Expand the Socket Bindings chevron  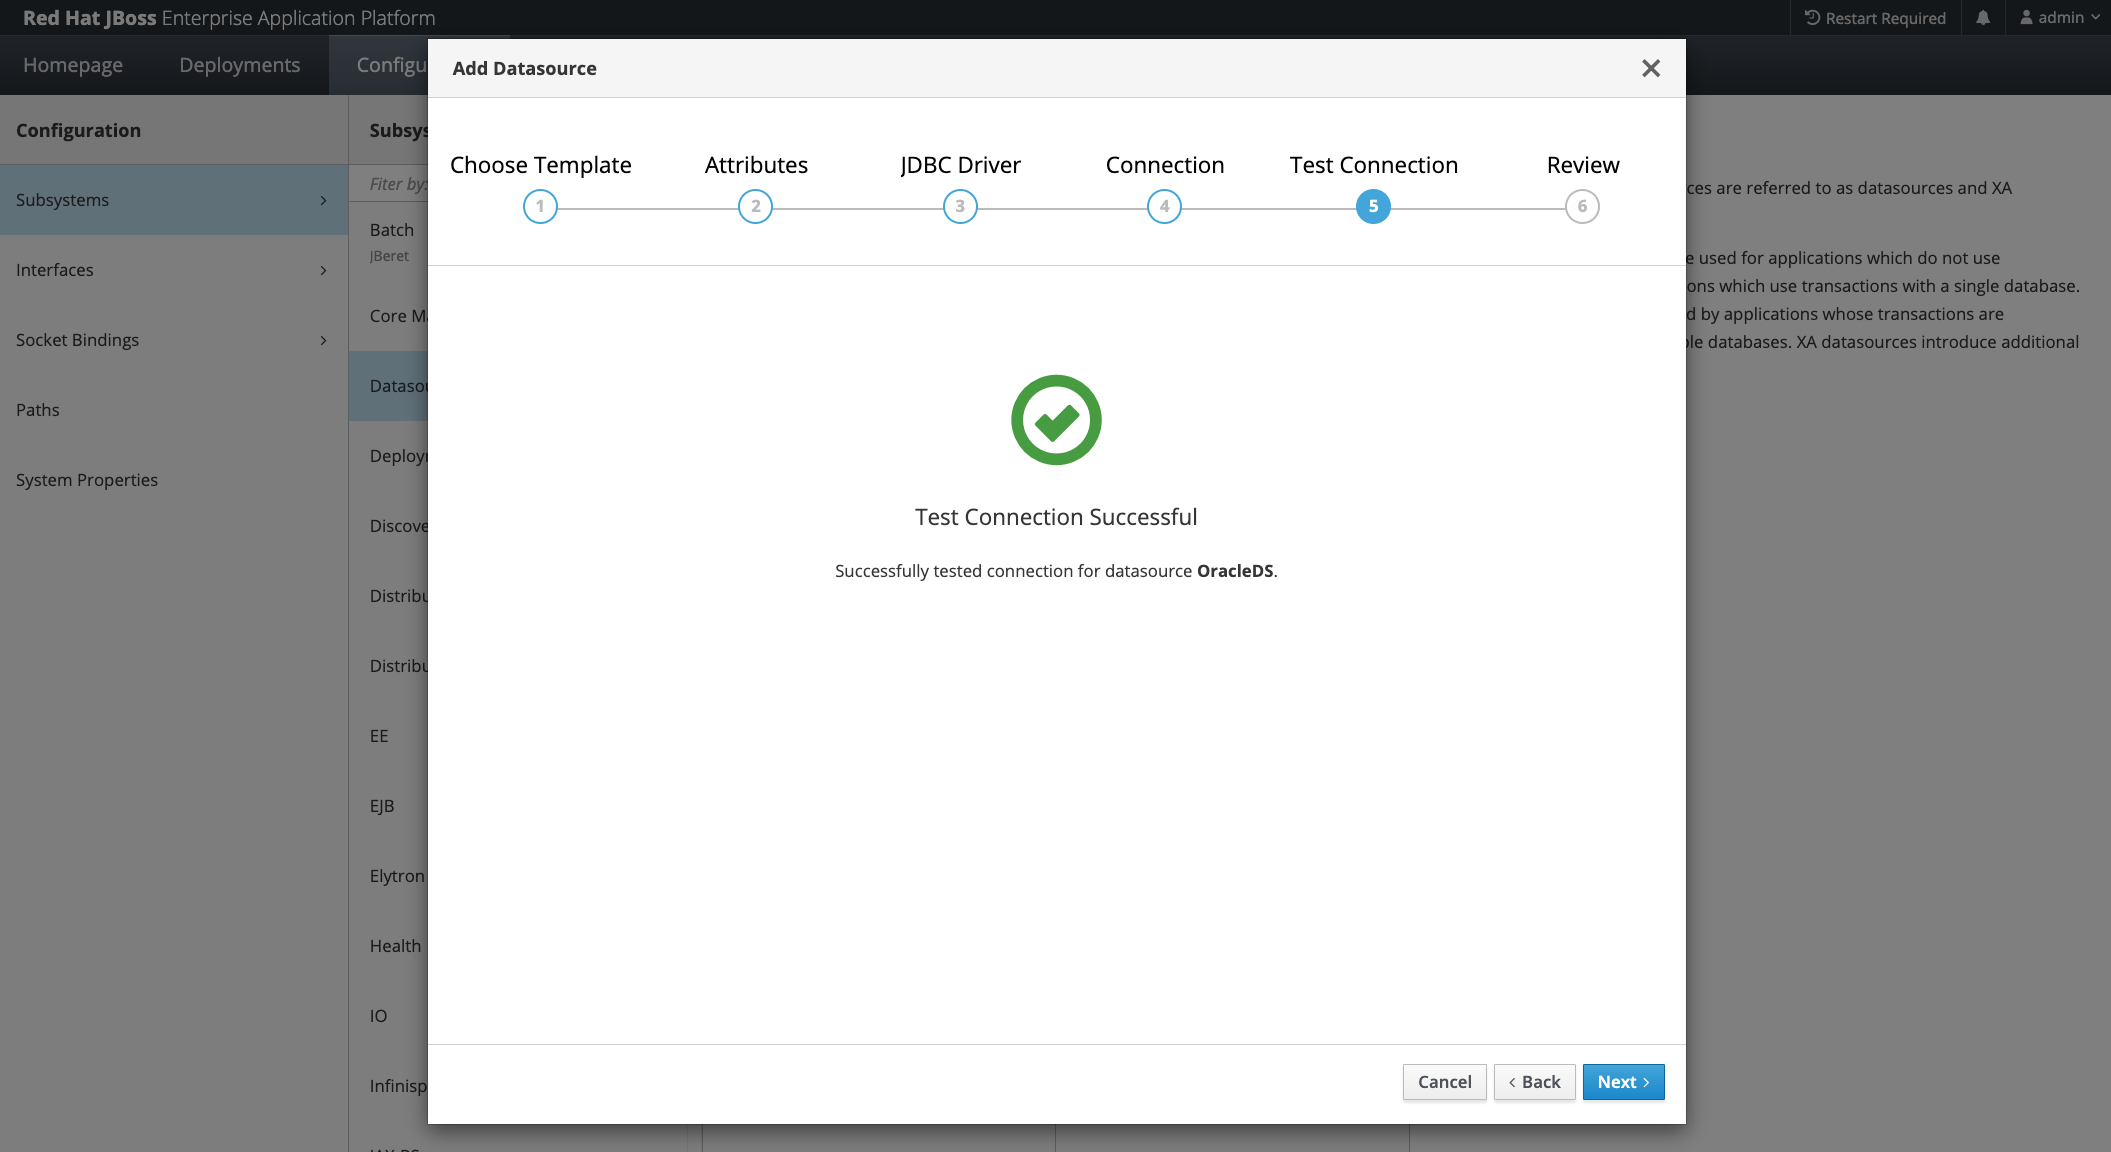point(323,340)
